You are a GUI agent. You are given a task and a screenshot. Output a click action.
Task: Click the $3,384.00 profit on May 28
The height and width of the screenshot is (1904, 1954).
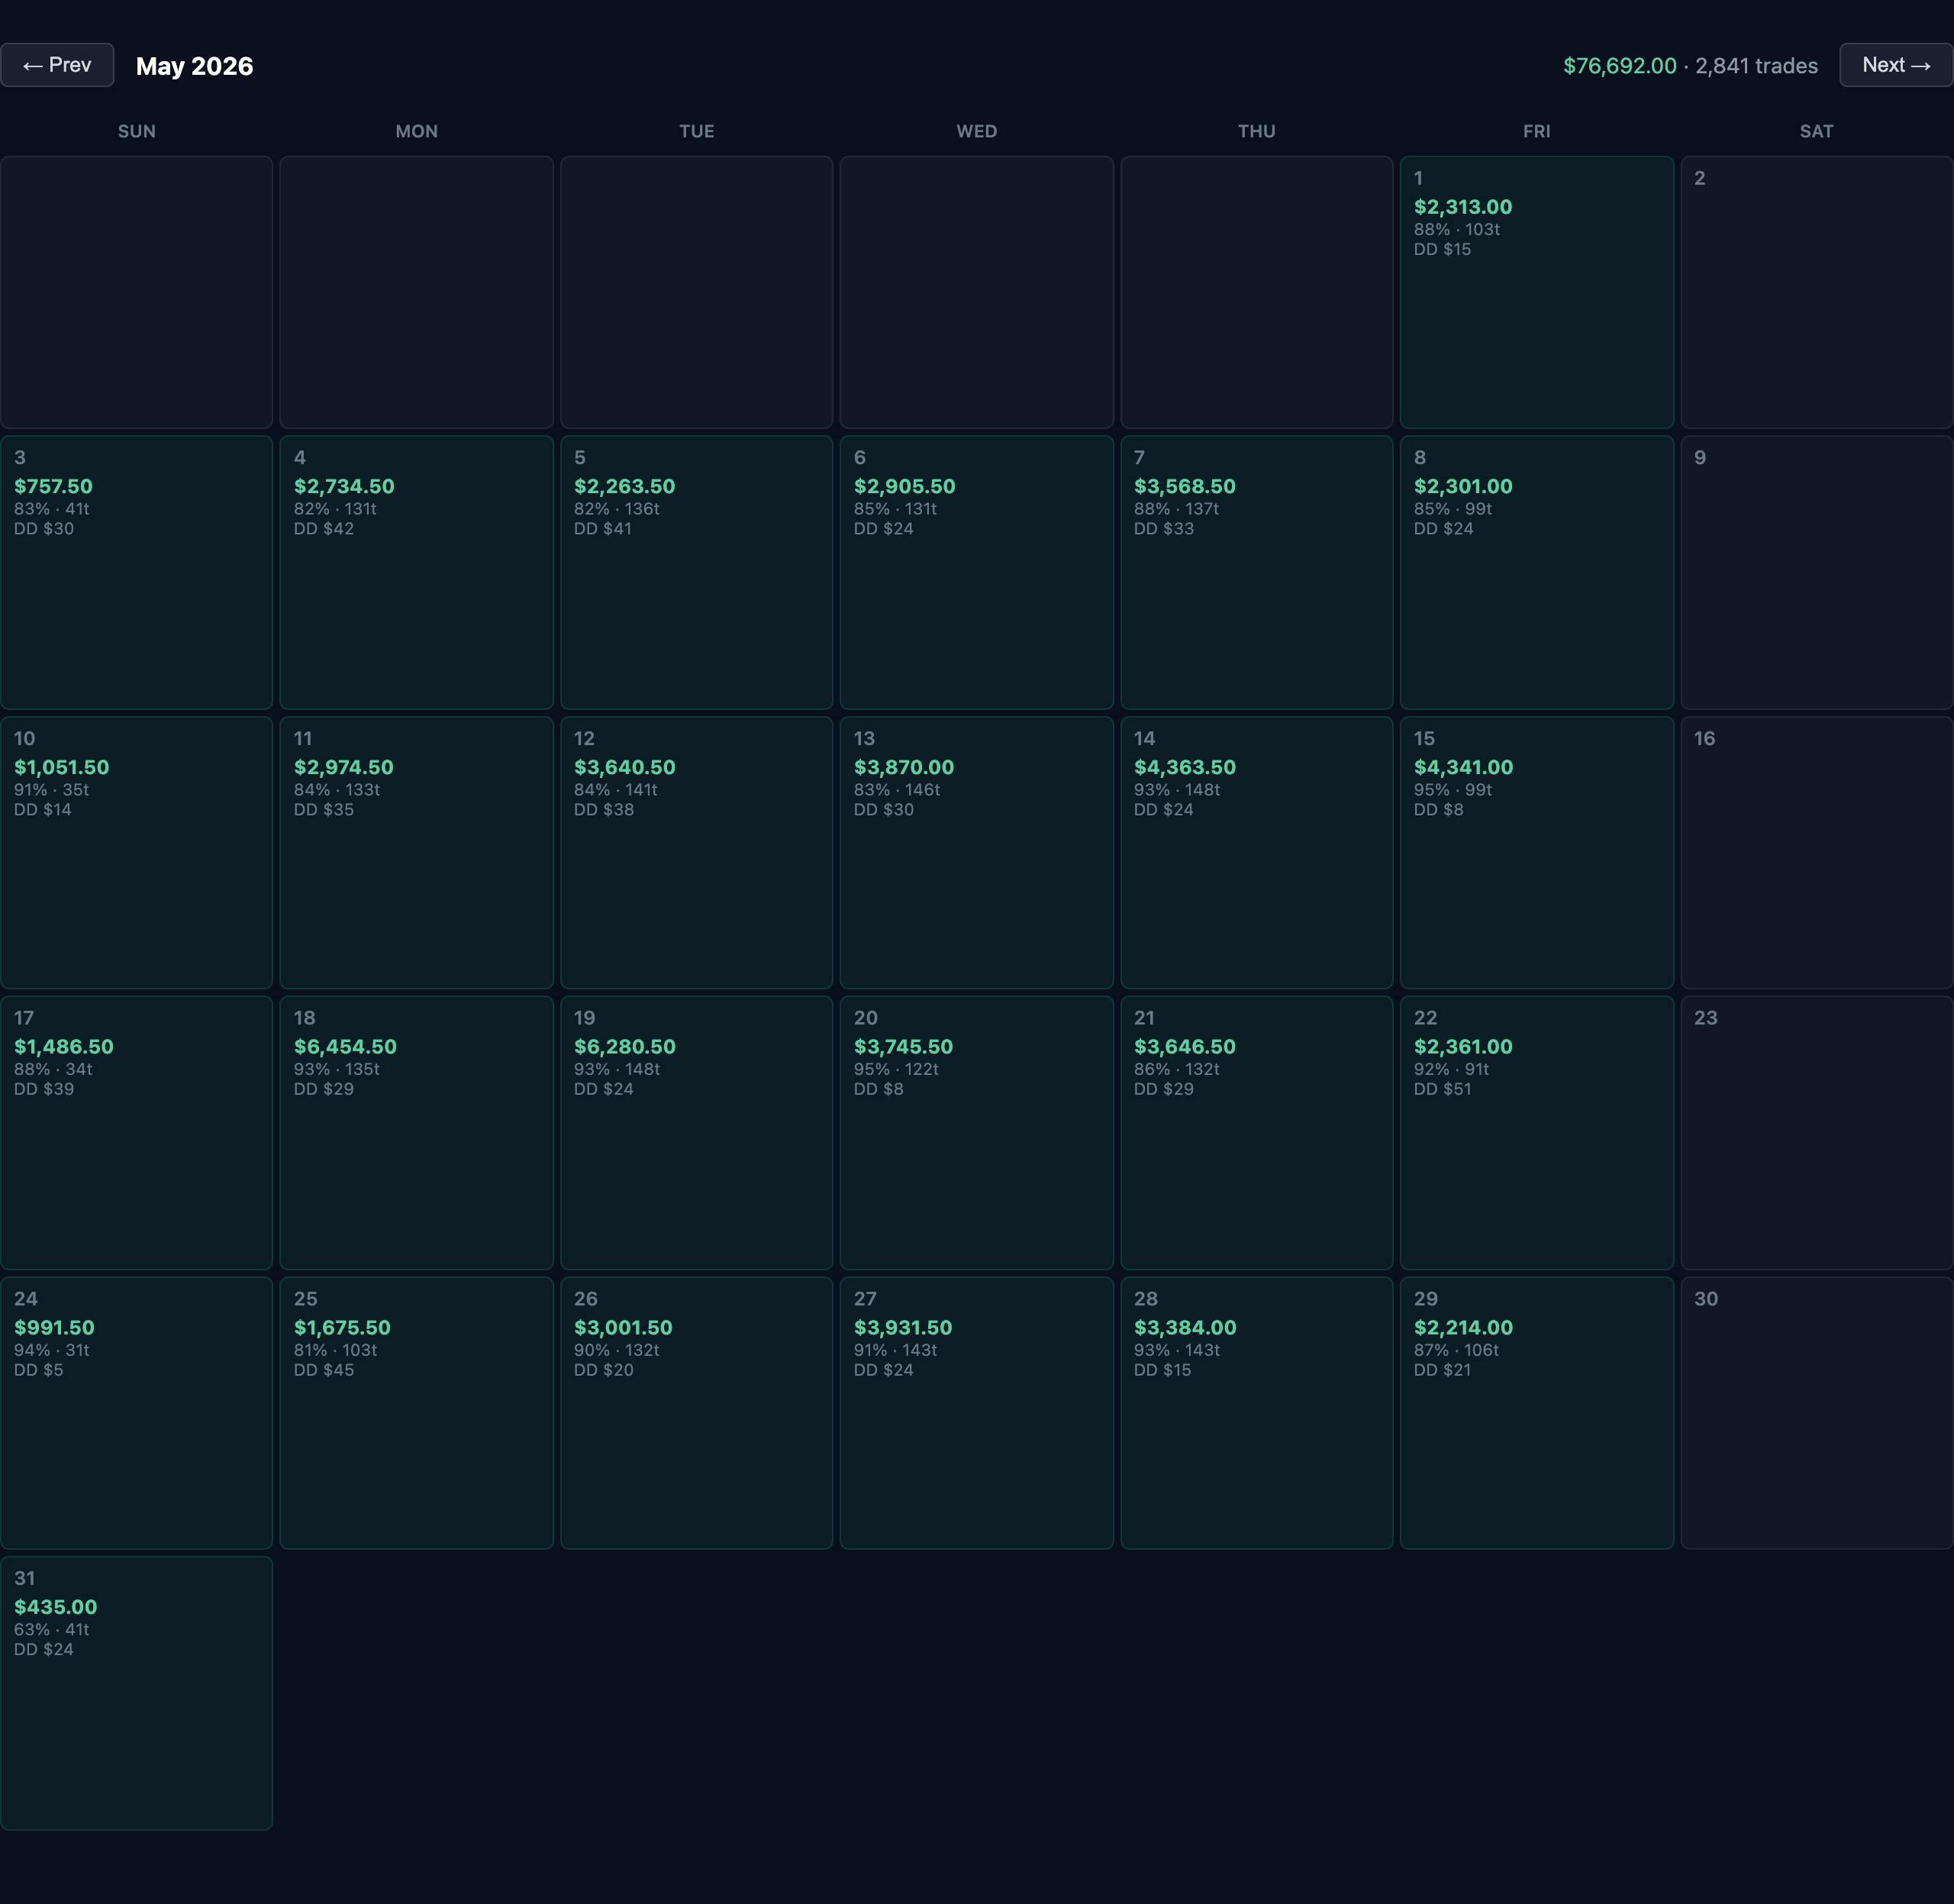(1185, 1327)
